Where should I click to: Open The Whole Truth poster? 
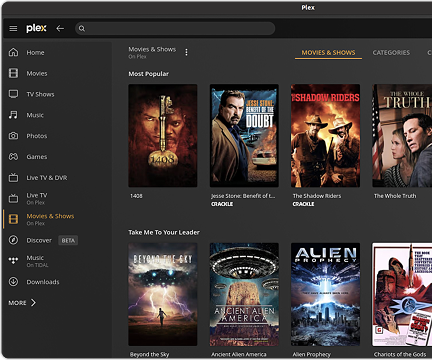tap(402, 136)
